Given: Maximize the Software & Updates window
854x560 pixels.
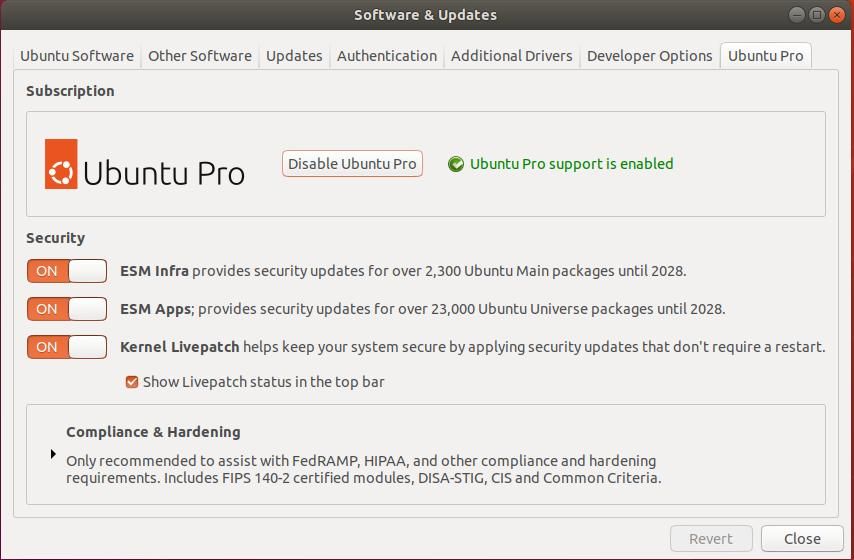Looking at the screenshot, I should (x=816, y=15).
